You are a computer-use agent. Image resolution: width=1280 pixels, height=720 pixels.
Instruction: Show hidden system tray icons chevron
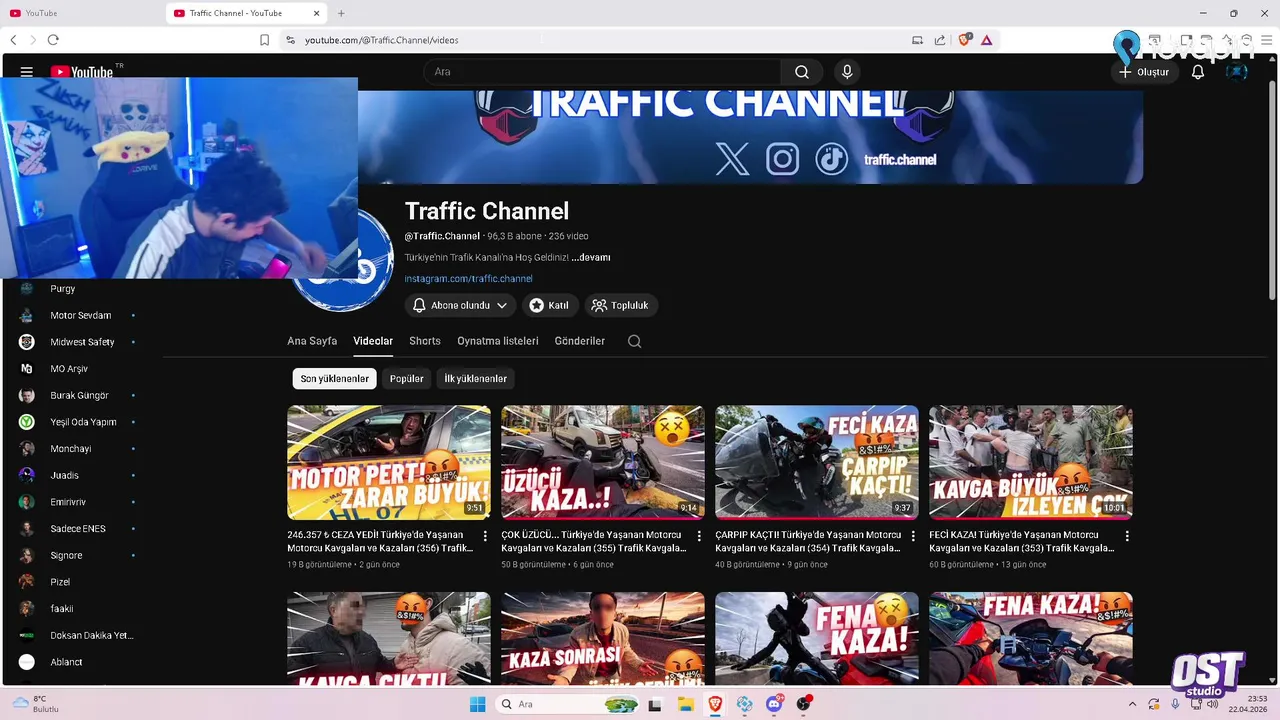point(1132,704)
